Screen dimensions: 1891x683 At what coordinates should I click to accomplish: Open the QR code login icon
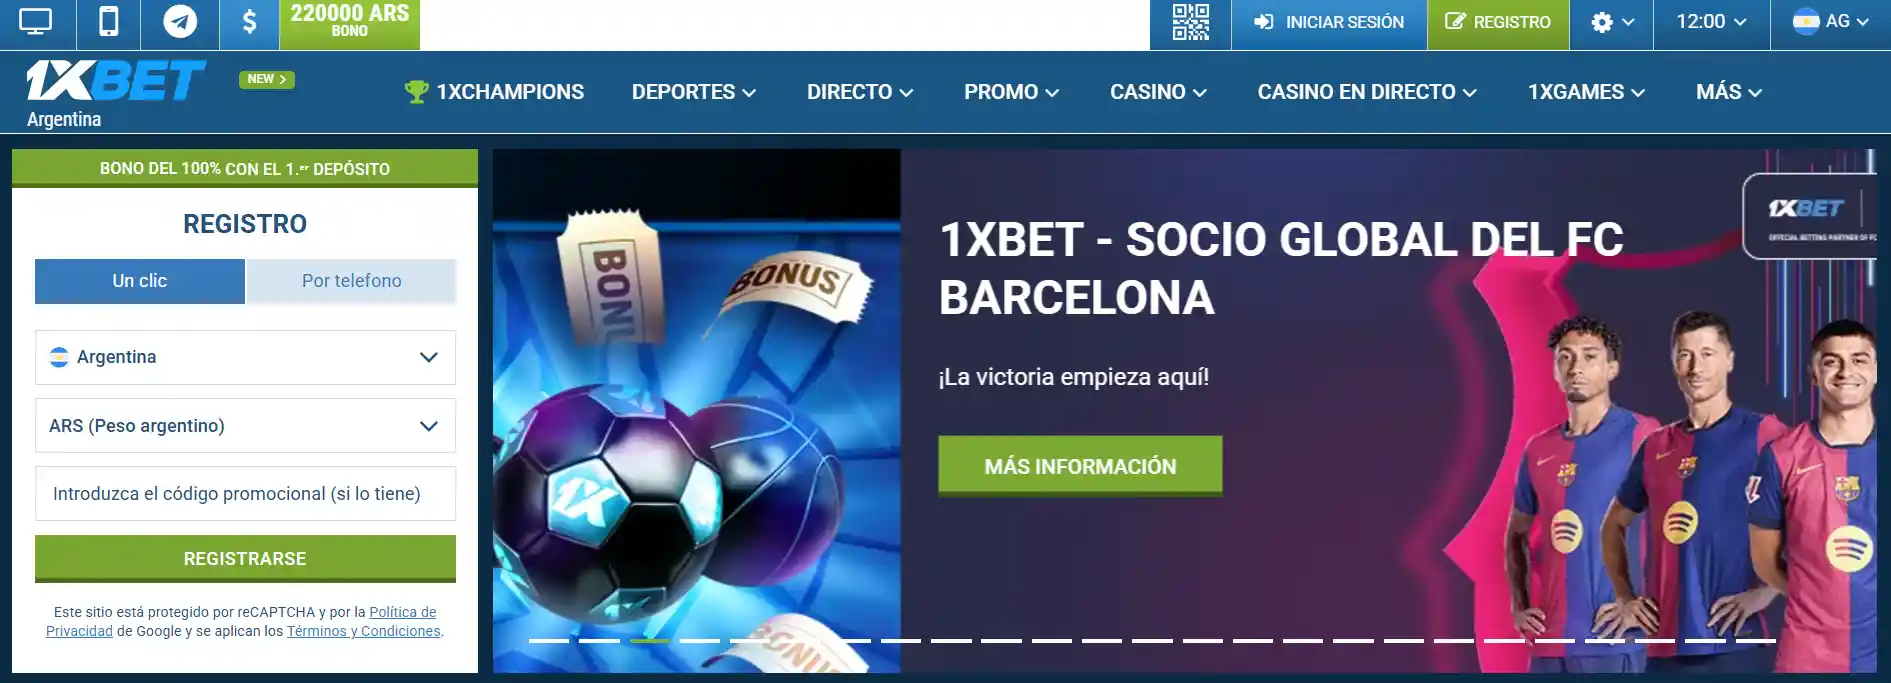coord(1190,22)
